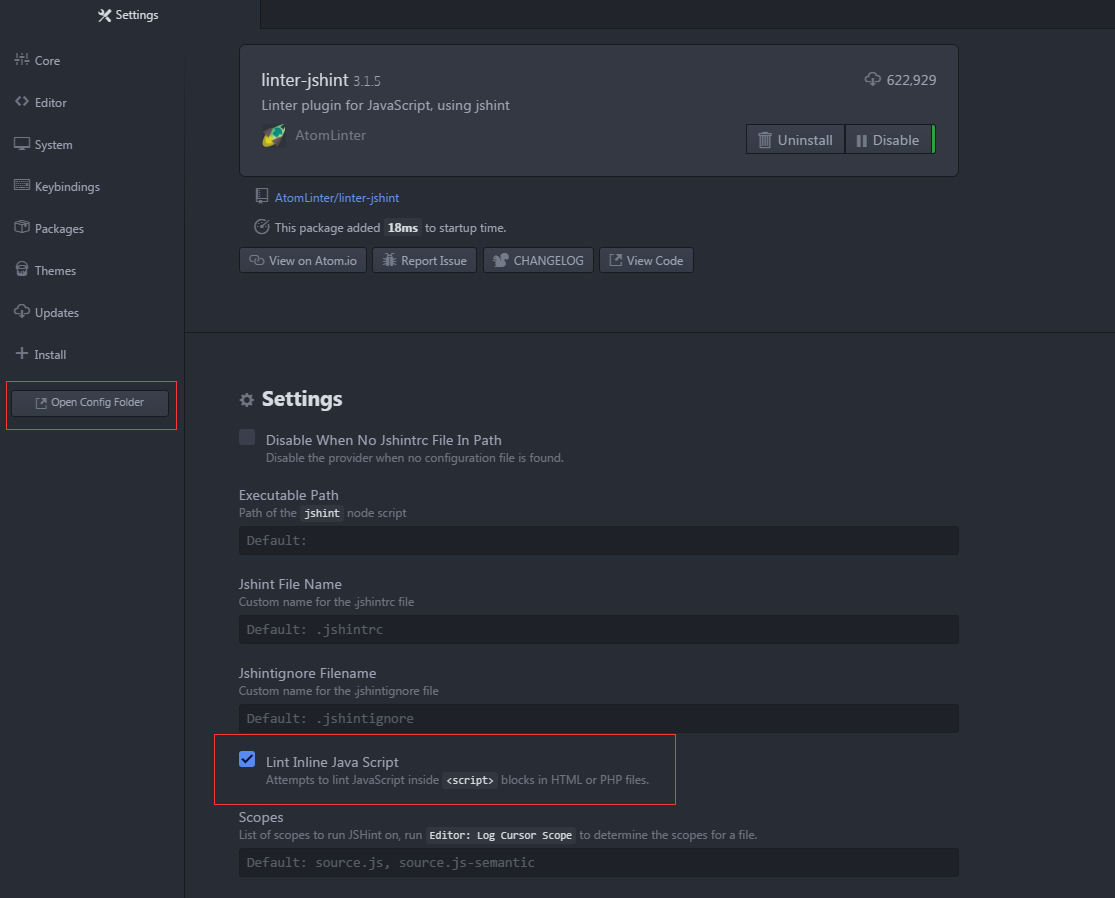Click the 622,929 download count
This screenshot has width=1115, height=898.
[x=911, y=80]
